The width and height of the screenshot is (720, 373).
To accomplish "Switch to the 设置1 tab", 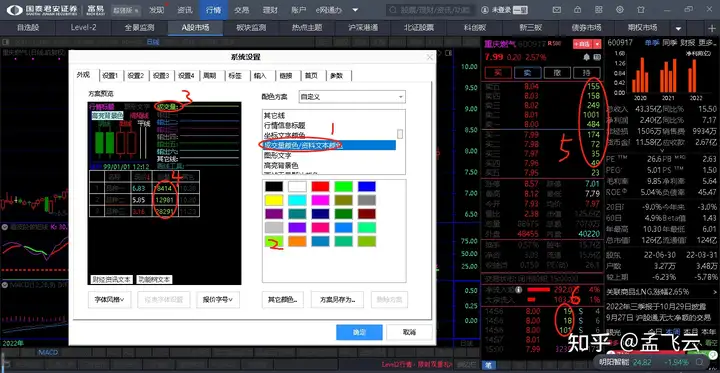I will point(110,76).
